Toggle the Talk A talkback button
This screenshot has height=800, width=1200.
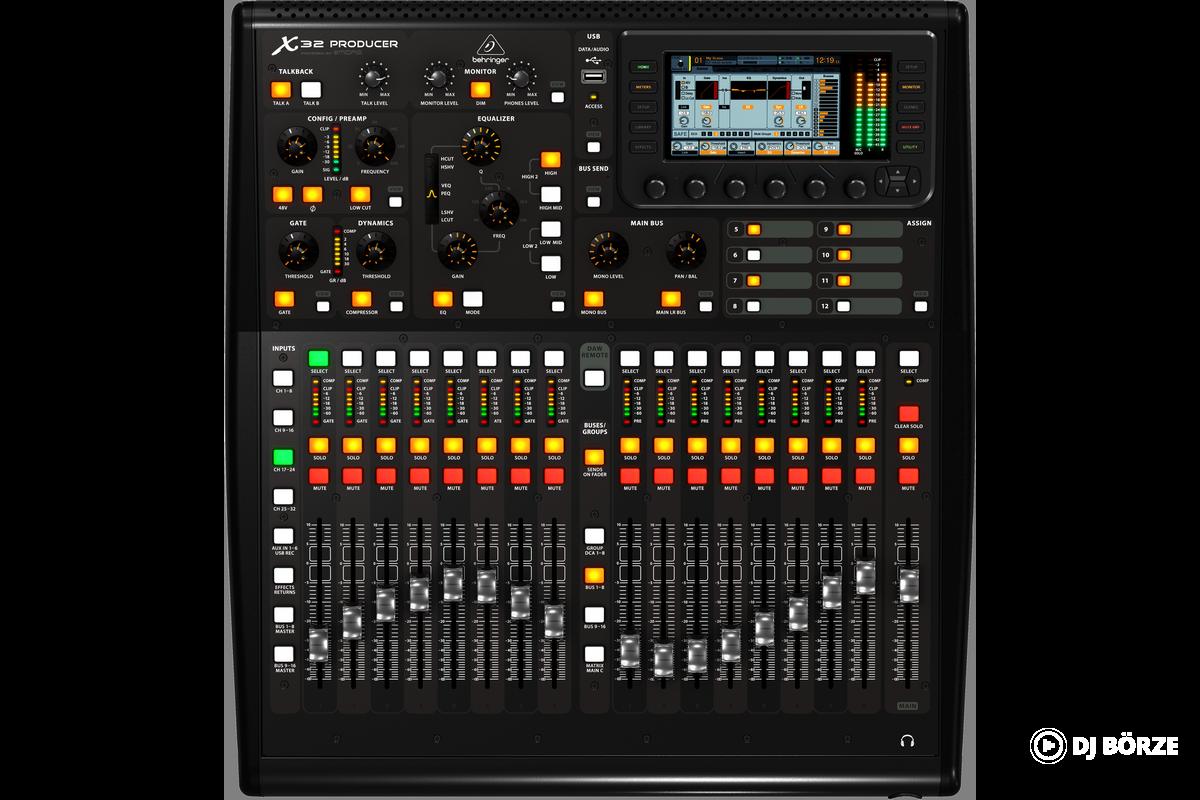(281, 90)
